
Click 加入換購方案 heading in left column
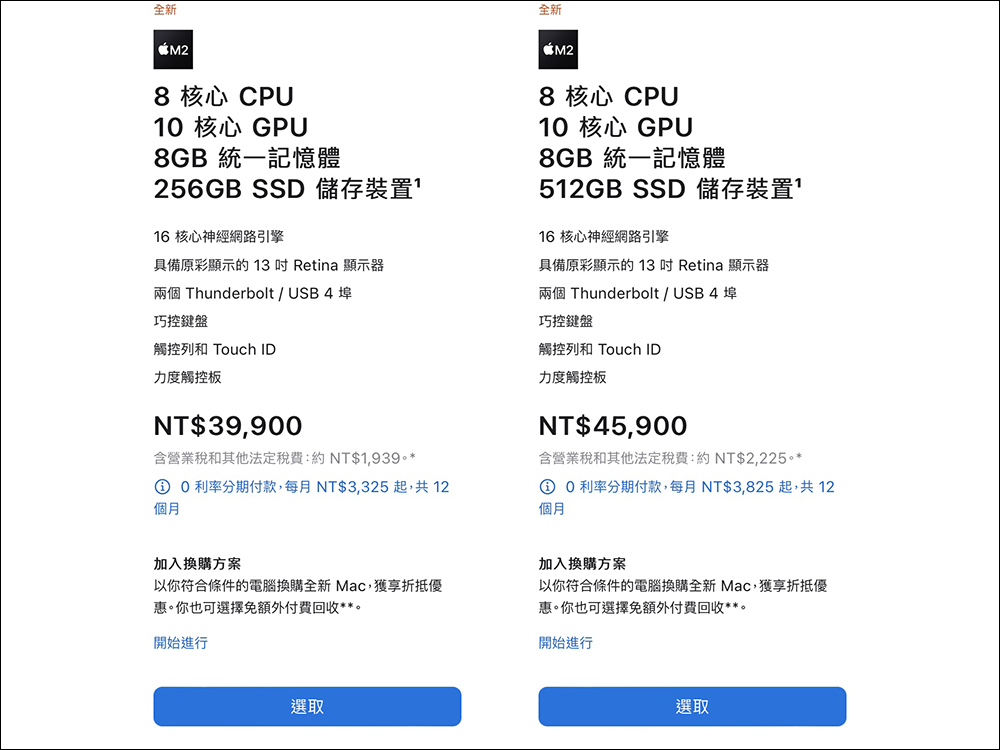[197, 564]
